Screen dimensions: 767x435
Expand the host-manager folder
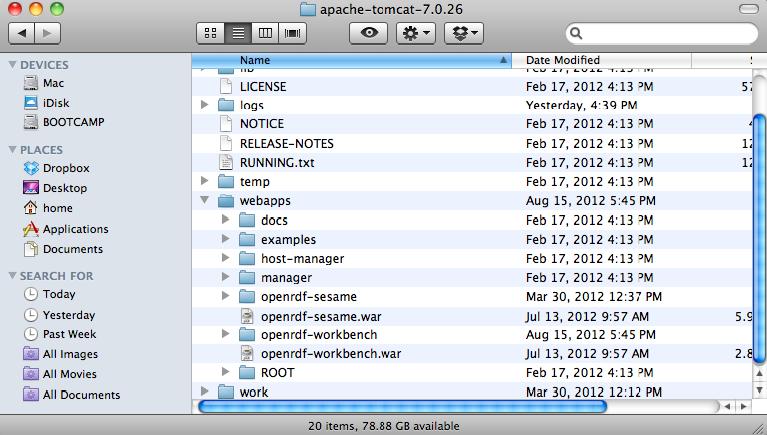pyautogui.click(x=226, y=257)
